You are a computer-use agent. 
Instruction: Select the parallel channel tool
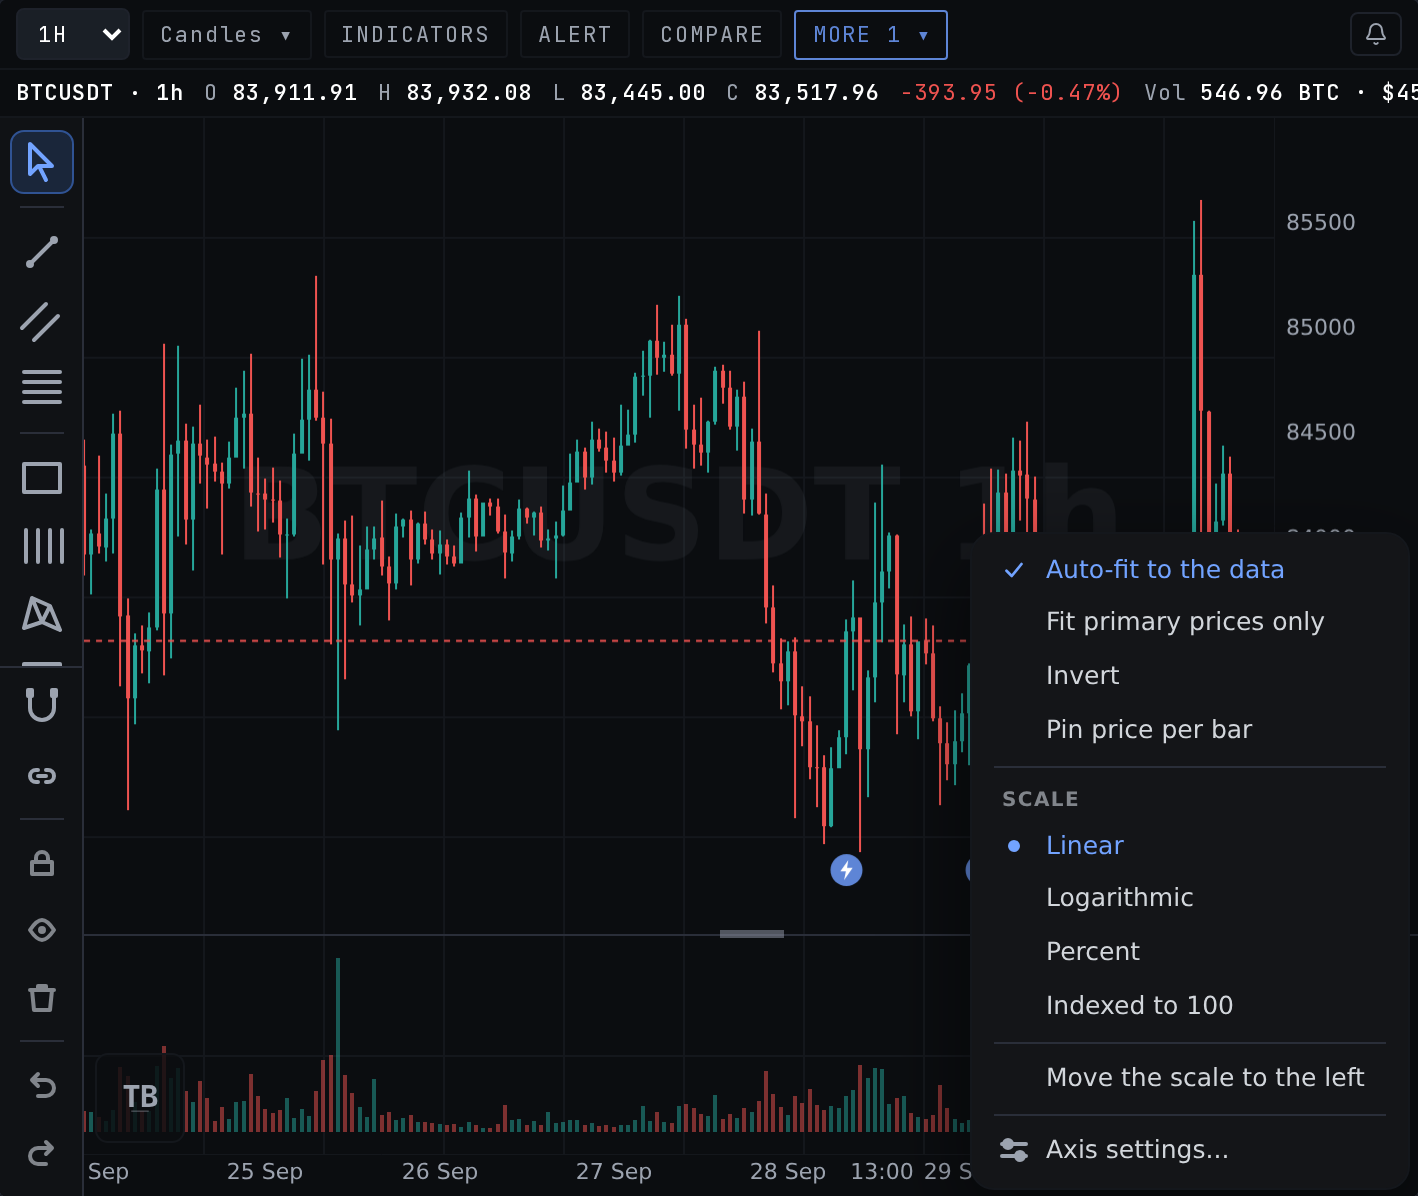pos(41,322)
